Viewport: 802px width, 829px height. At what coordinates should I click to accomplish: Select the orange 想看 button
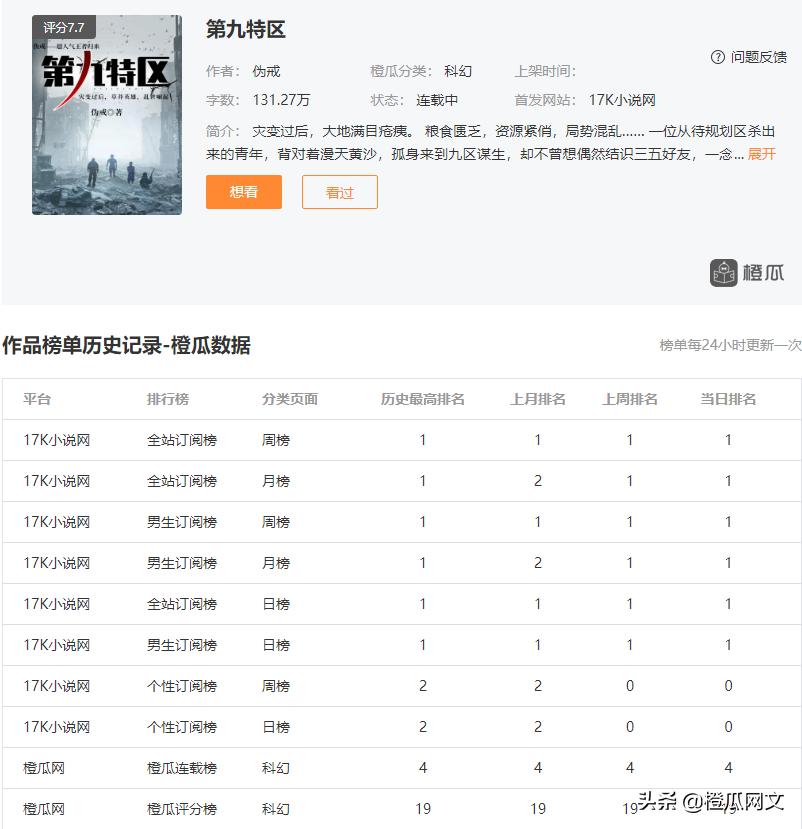coord(243,191)
